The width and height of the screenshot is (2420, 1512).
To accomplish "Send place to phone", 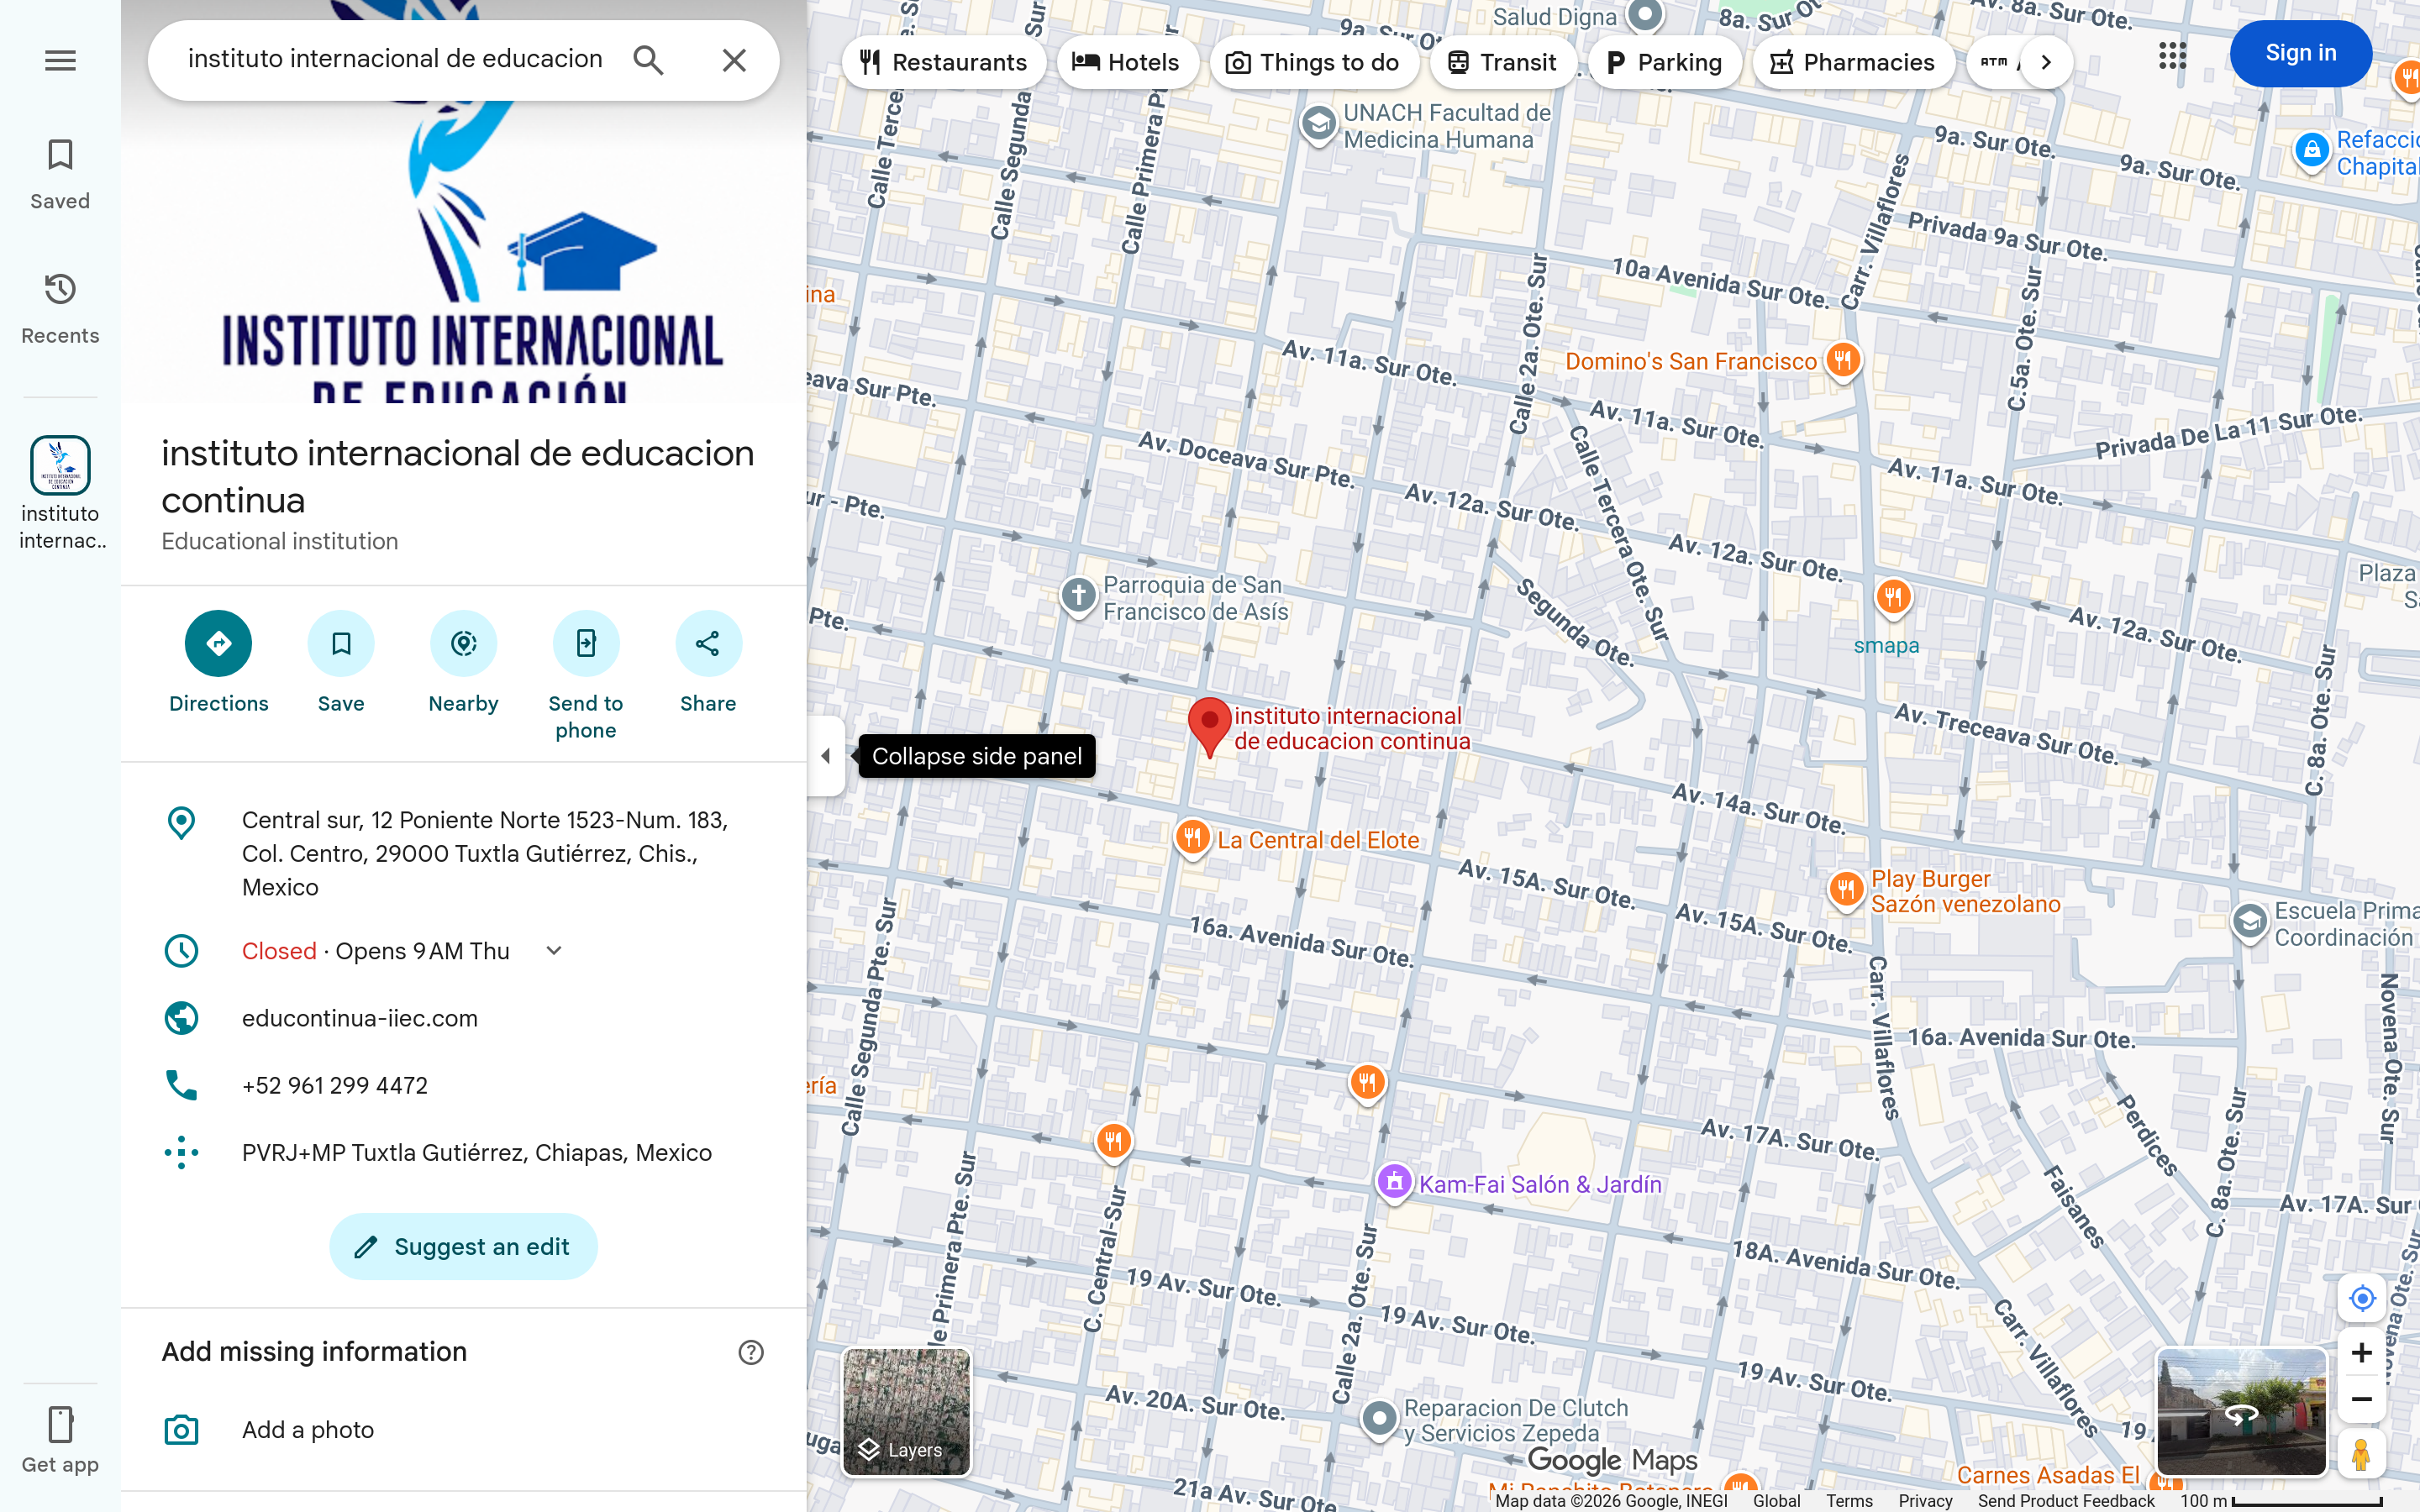I will click(586, 676).
